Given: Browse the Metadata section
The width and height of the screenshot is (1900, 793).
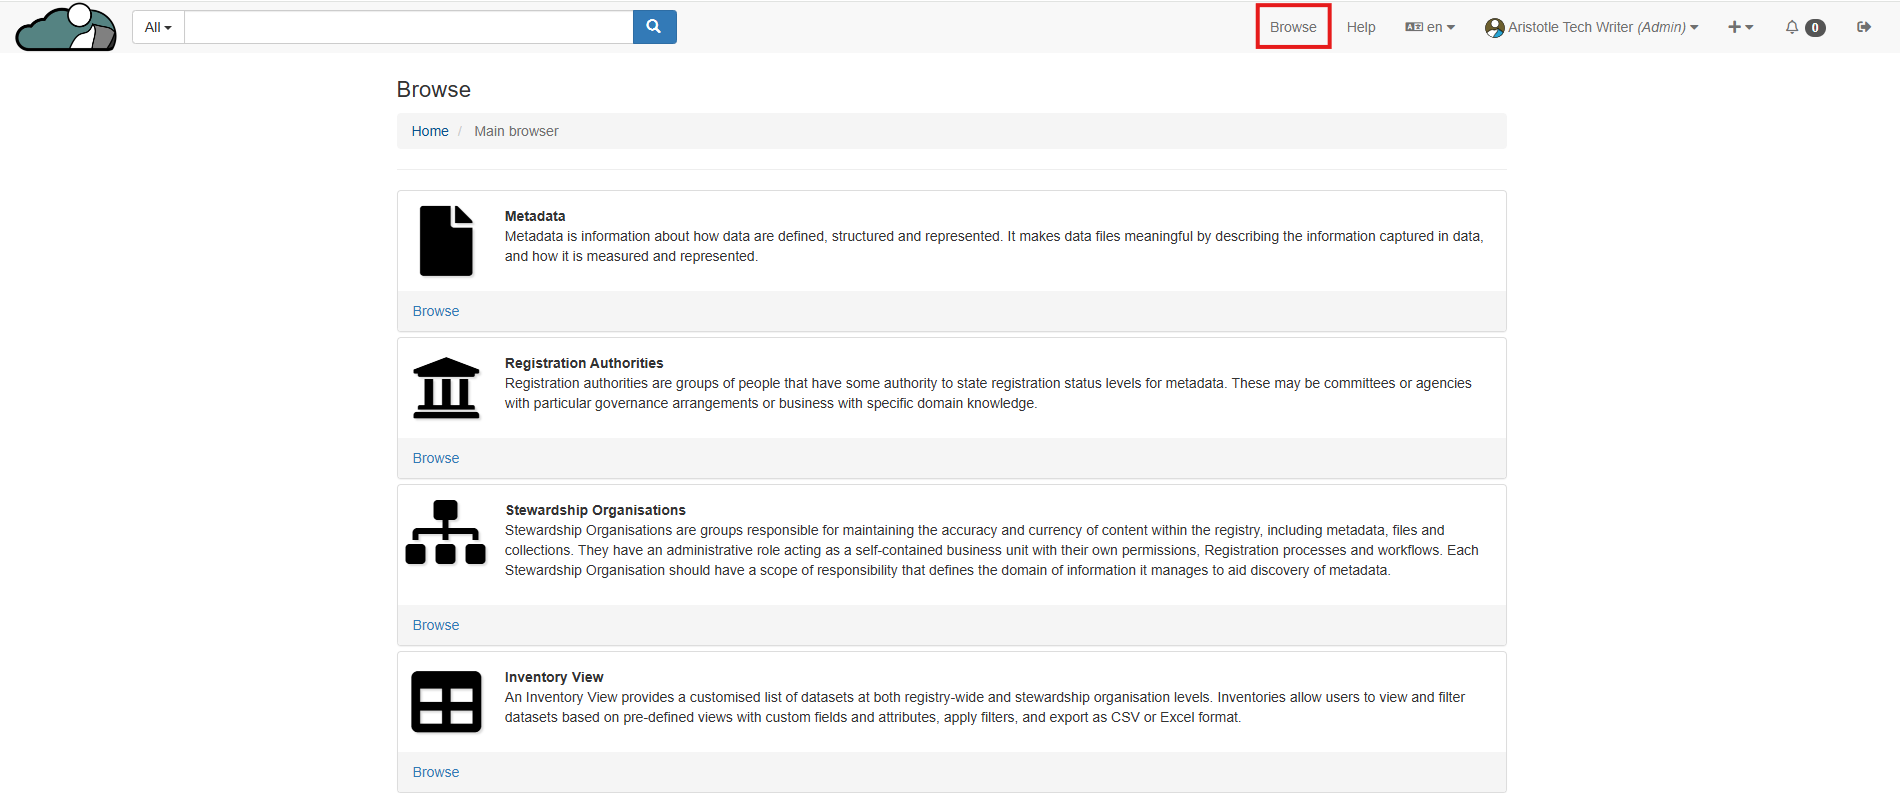Looking at the screenshot, I should click(x=436, y=311).
